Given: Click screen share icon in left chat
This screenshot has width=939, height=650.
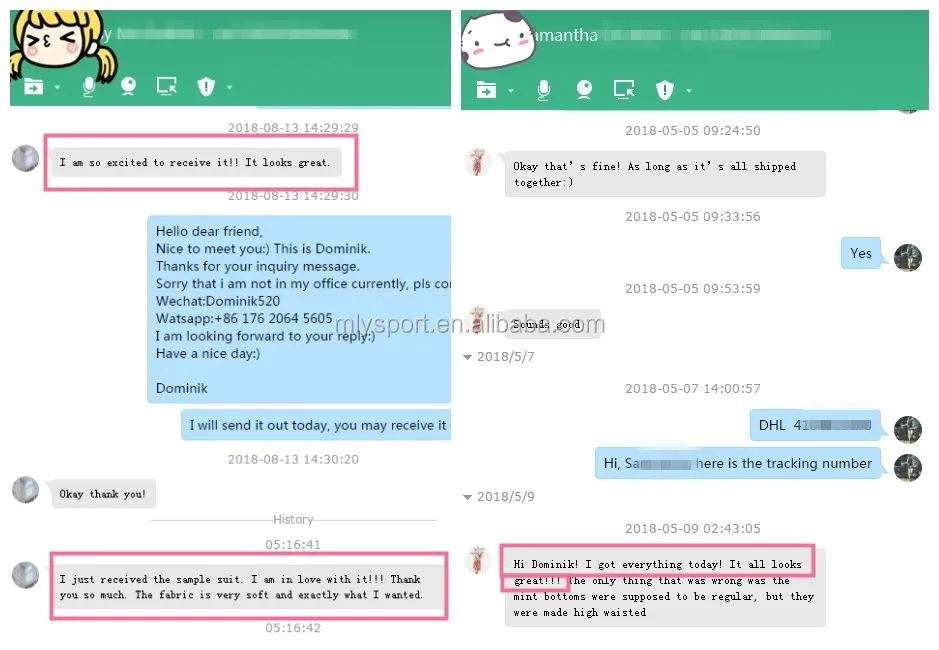Looking at the screenshot, I should [166, 86].
